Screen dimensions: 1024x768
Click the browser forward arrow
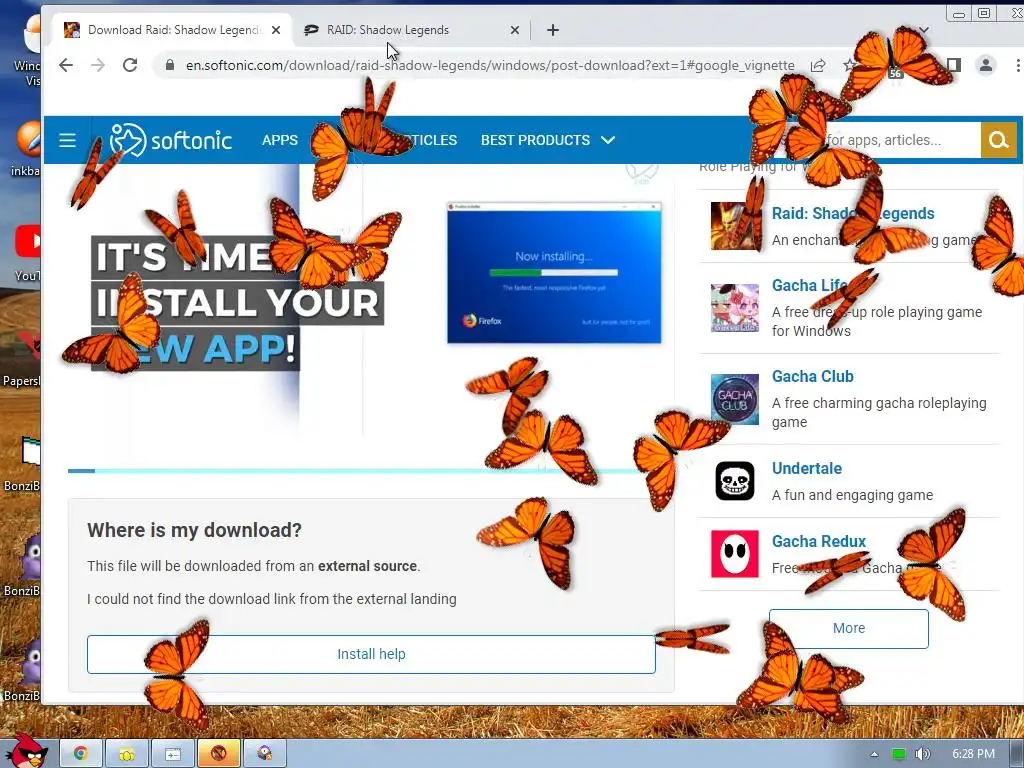click(x=98, y=65)
